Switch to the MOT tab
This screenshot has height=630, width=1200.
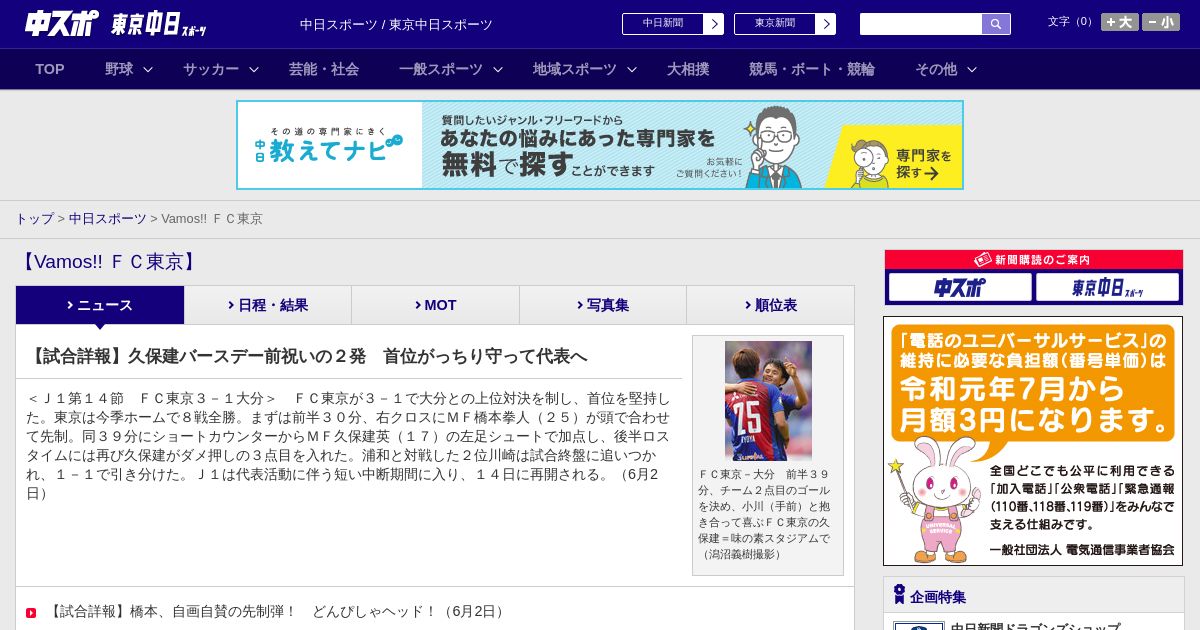pos(435,305)
